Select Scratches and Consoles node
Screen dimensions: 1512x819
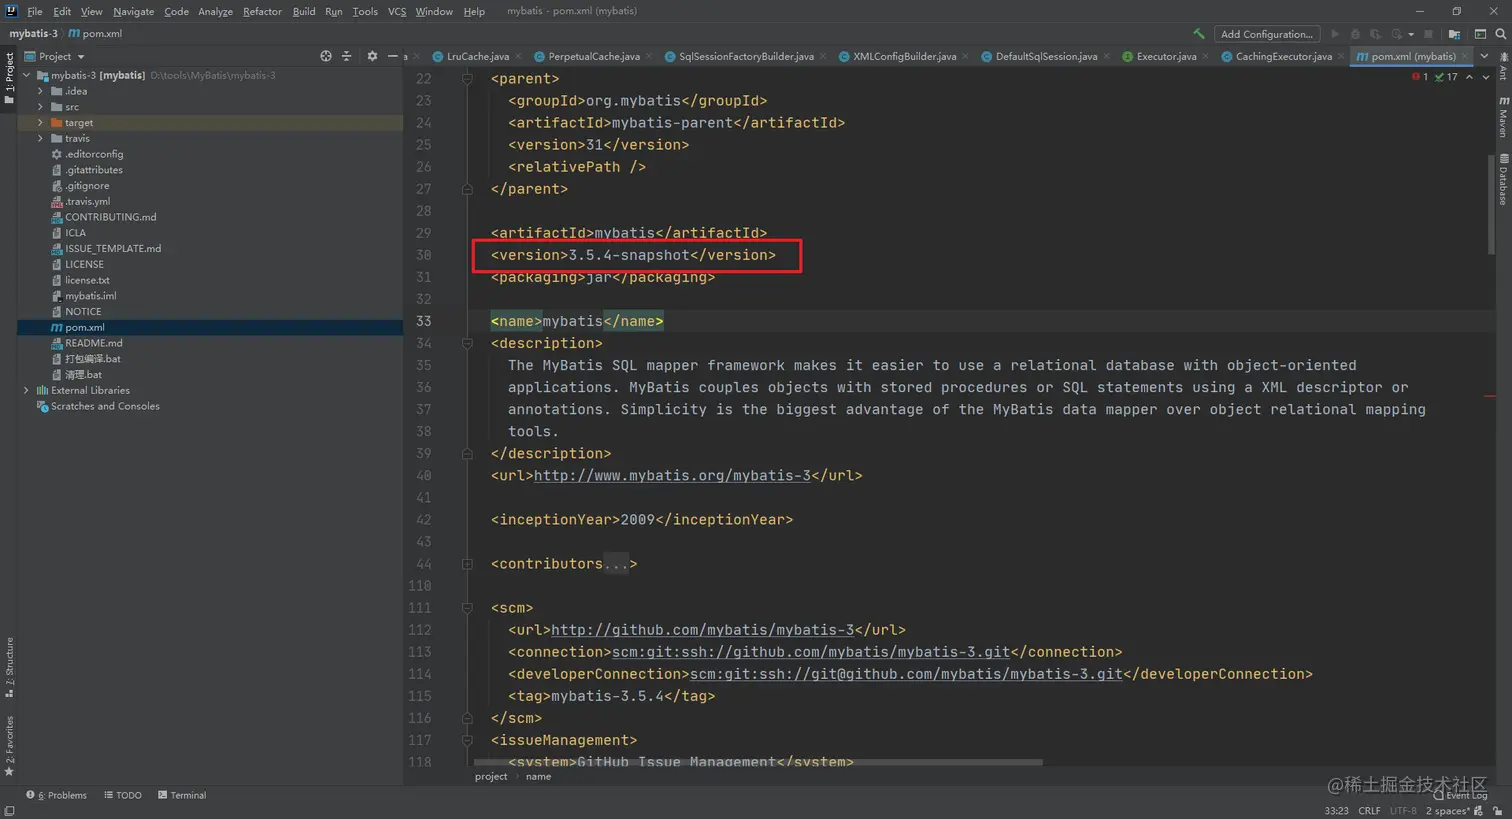click(x=104, y=406)
